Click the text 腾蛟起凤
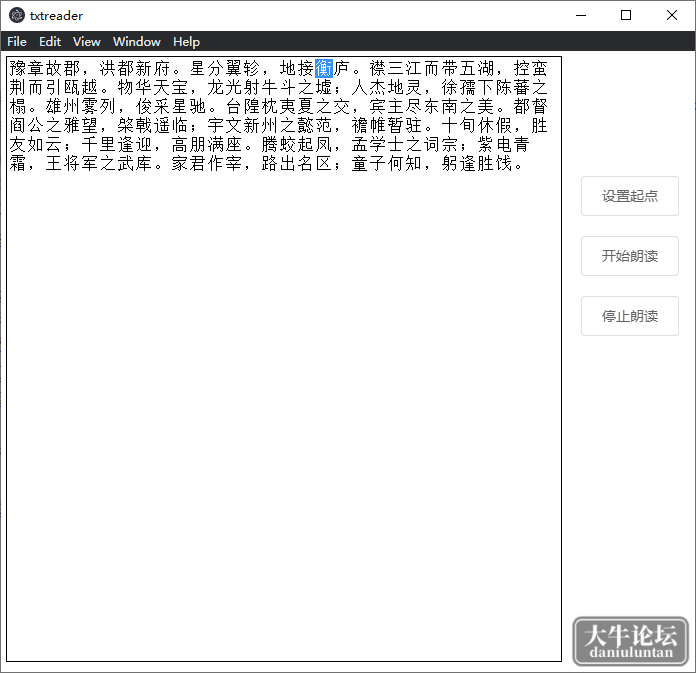The height and width of the screenshot is (673, 696). tap(297, 145)
